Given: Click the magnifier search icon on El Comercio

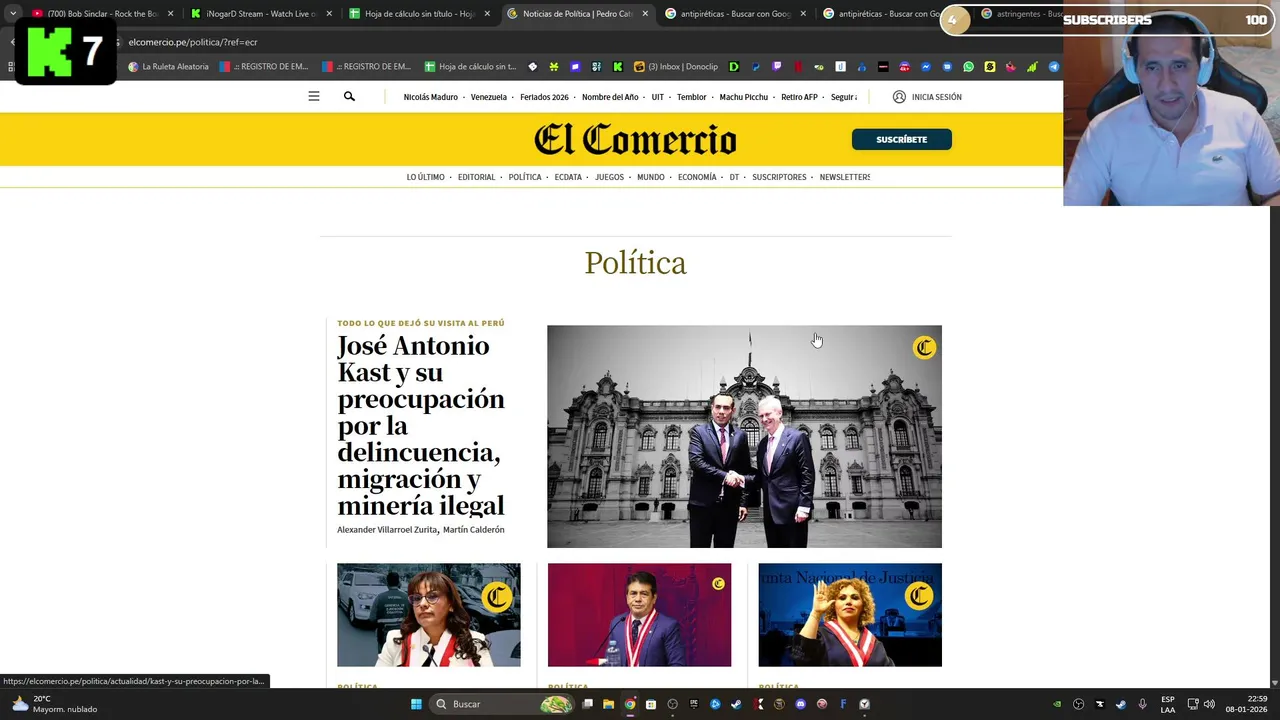Looking at the screenshot, I should (349, 97).
